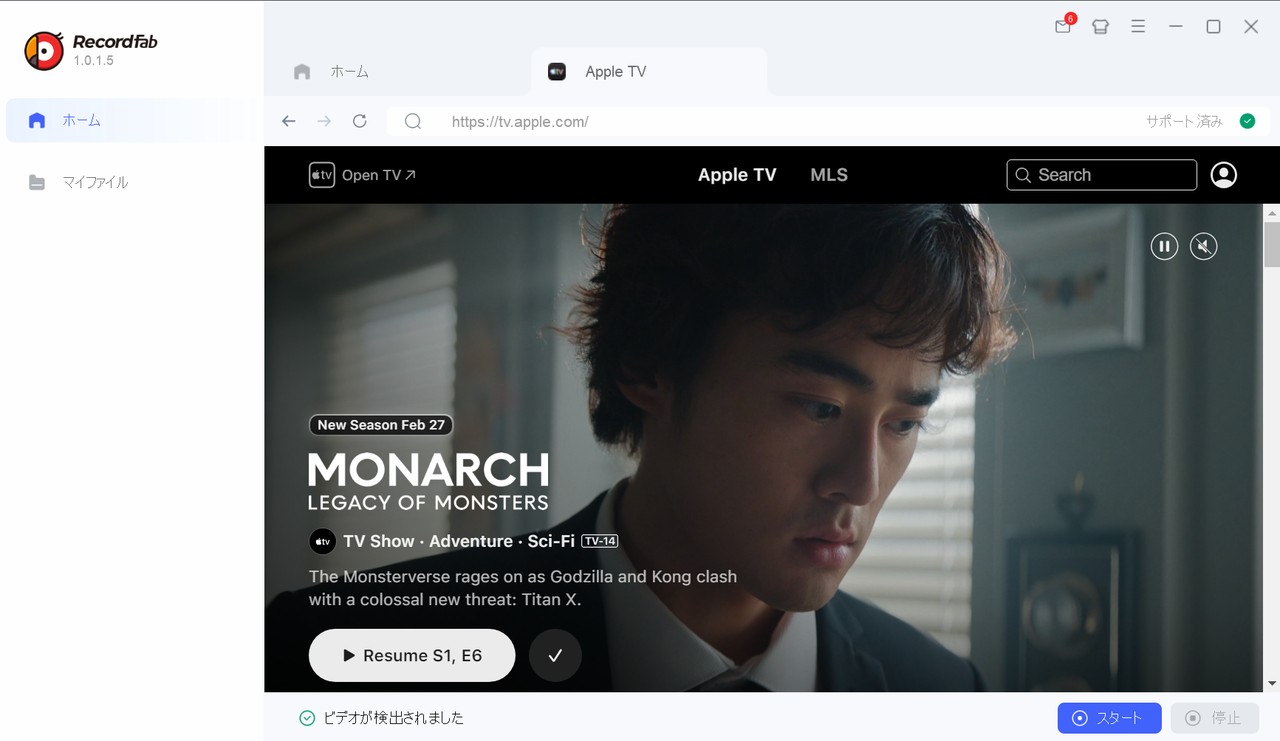
Task: Click Resume S1, E6 button
Action: click(412, 656)
